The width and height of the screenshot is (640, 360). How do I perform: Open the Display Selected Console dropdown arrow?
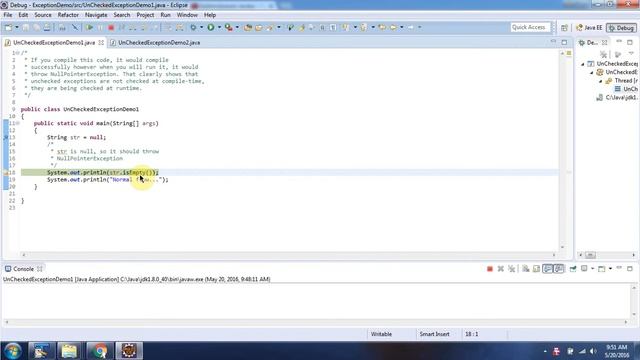593,269
